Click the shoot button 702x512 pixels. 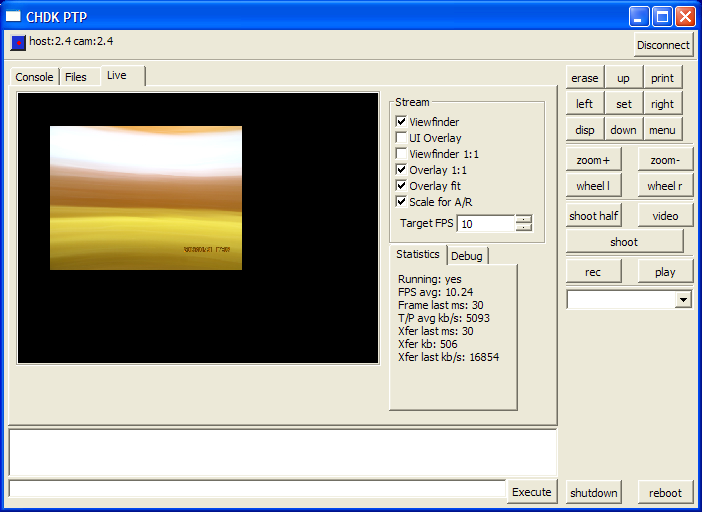click(x=624, y=242)
